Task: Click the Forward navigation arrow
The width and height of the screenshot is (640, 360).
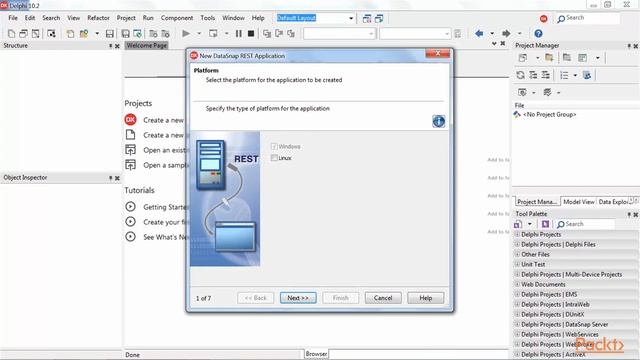Action: [x=506, y=33]
